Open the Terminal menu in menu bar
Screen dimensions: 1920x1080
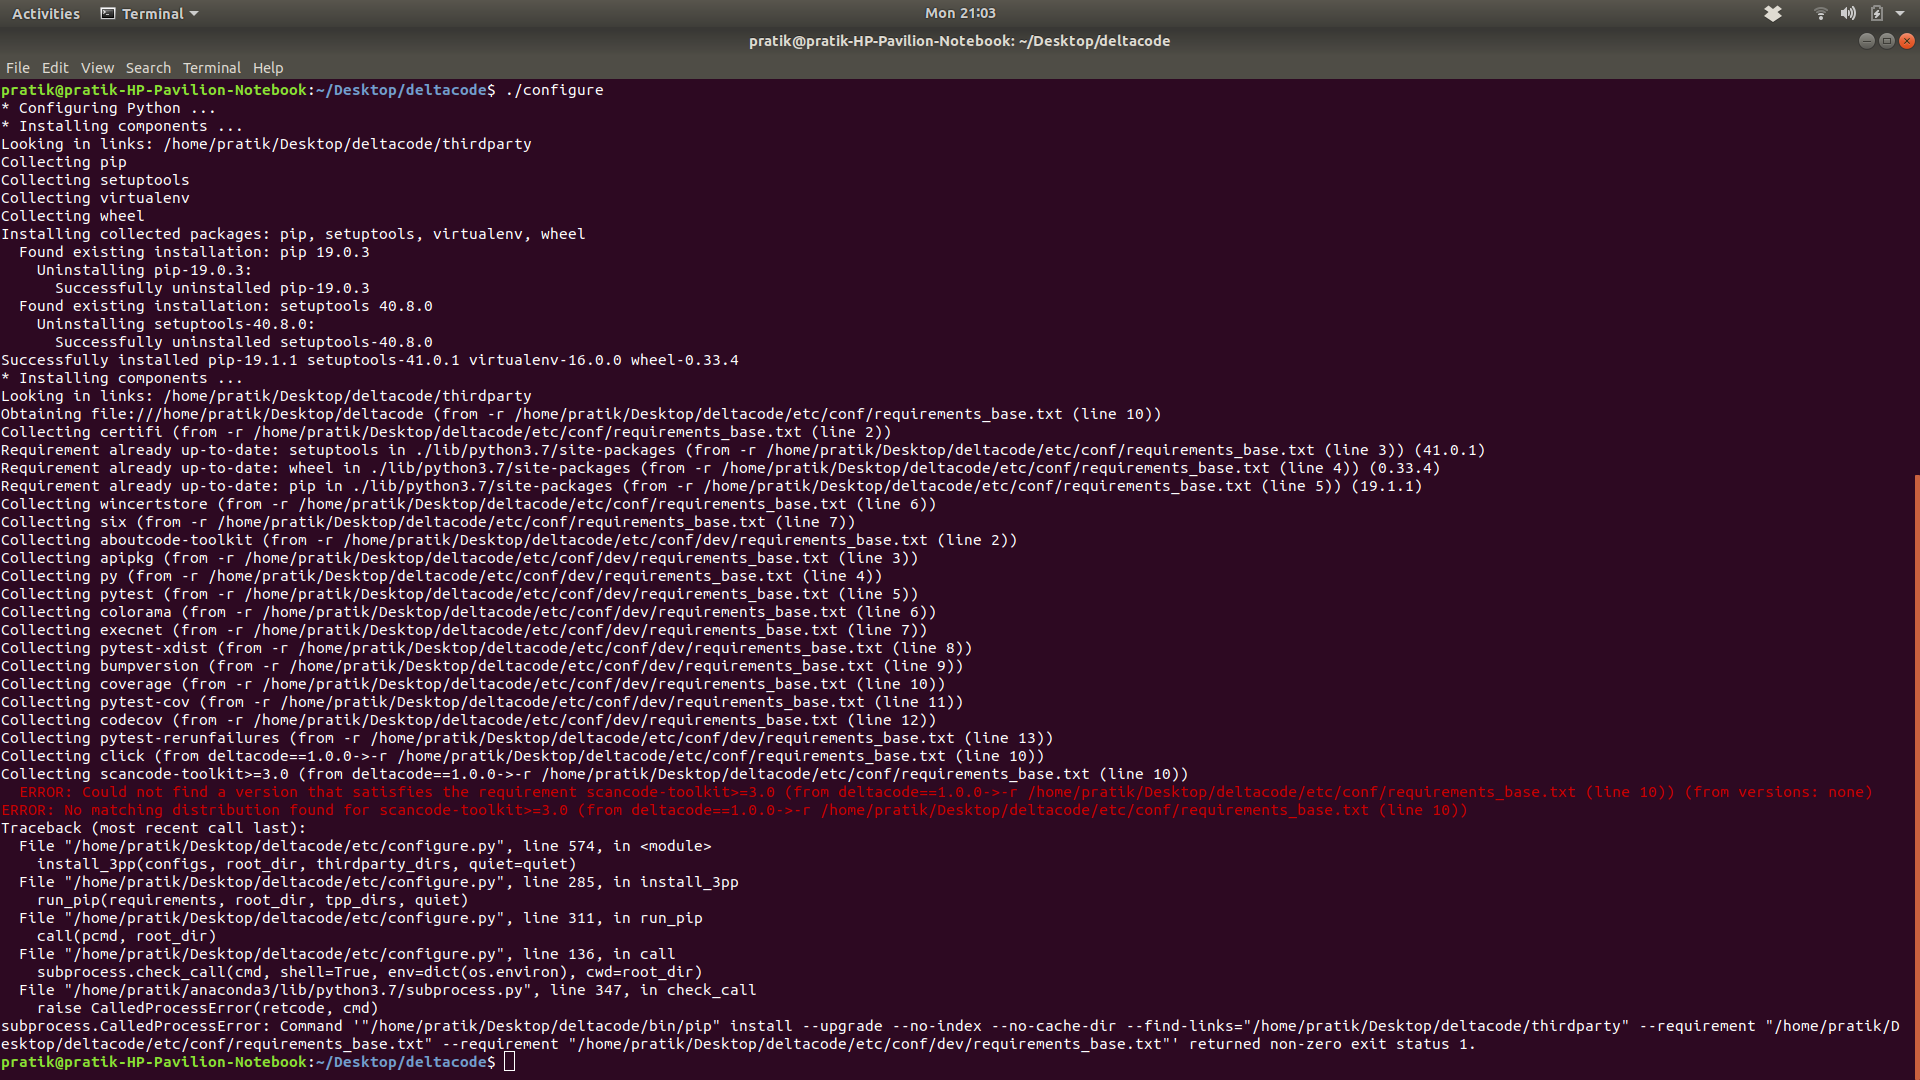(211, 68)
